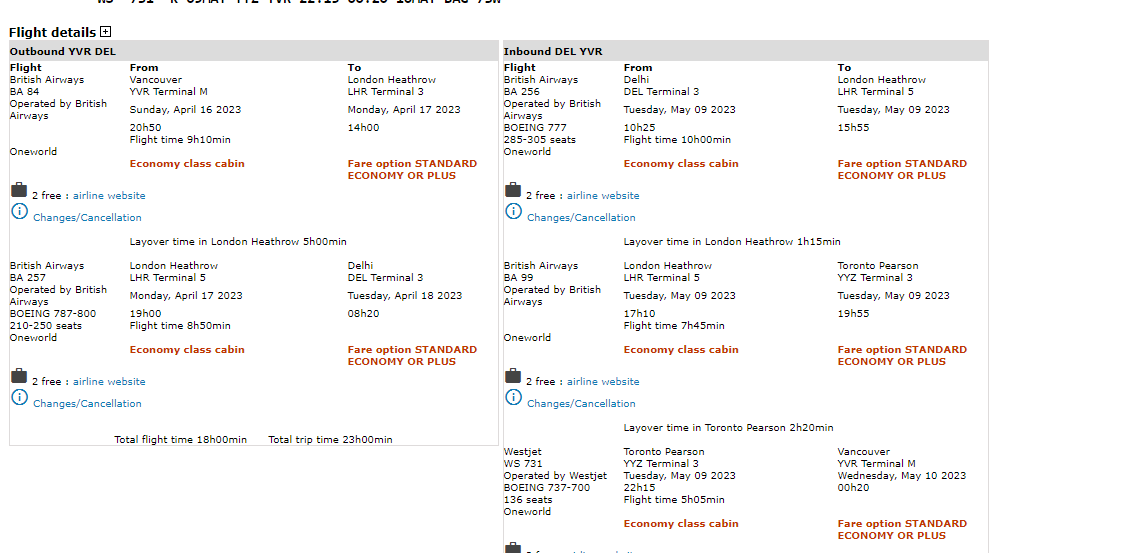Select the Inbound DEL YVR header

point(553,52)
